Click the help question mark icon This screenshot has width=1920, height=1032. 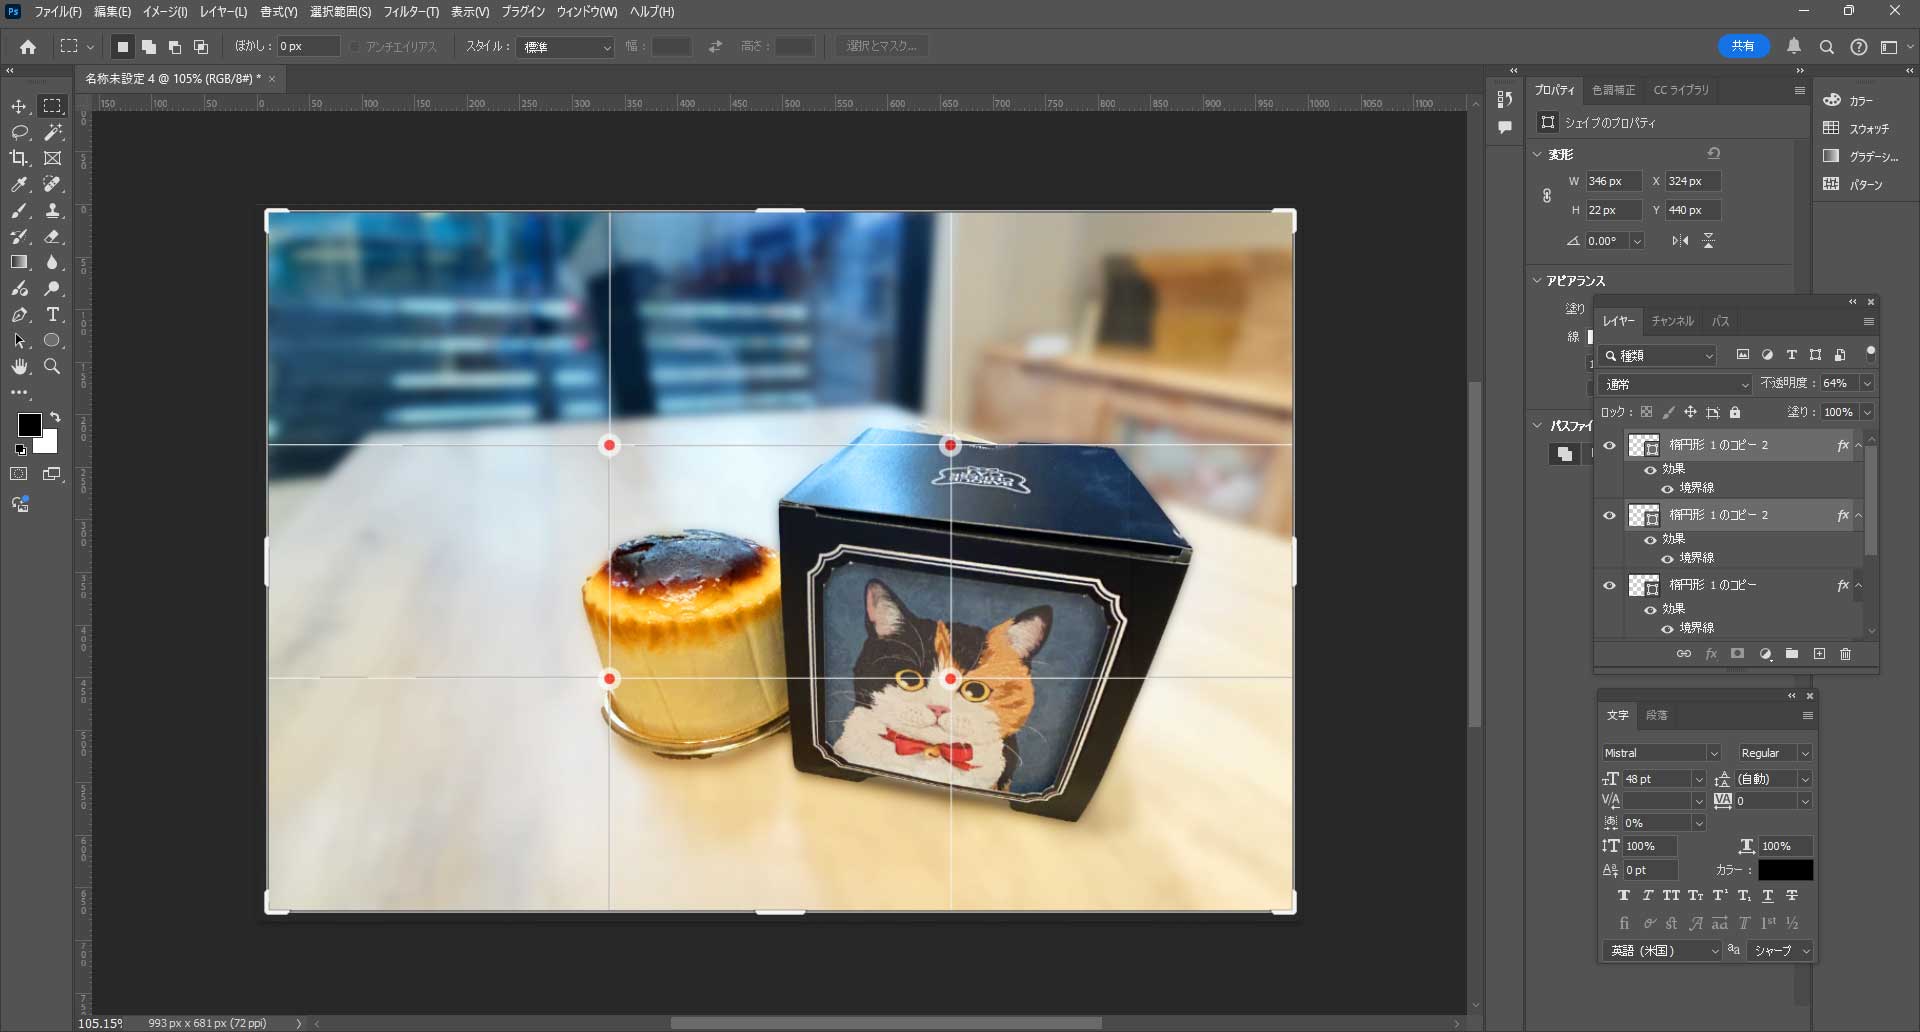click(1858, 46)
